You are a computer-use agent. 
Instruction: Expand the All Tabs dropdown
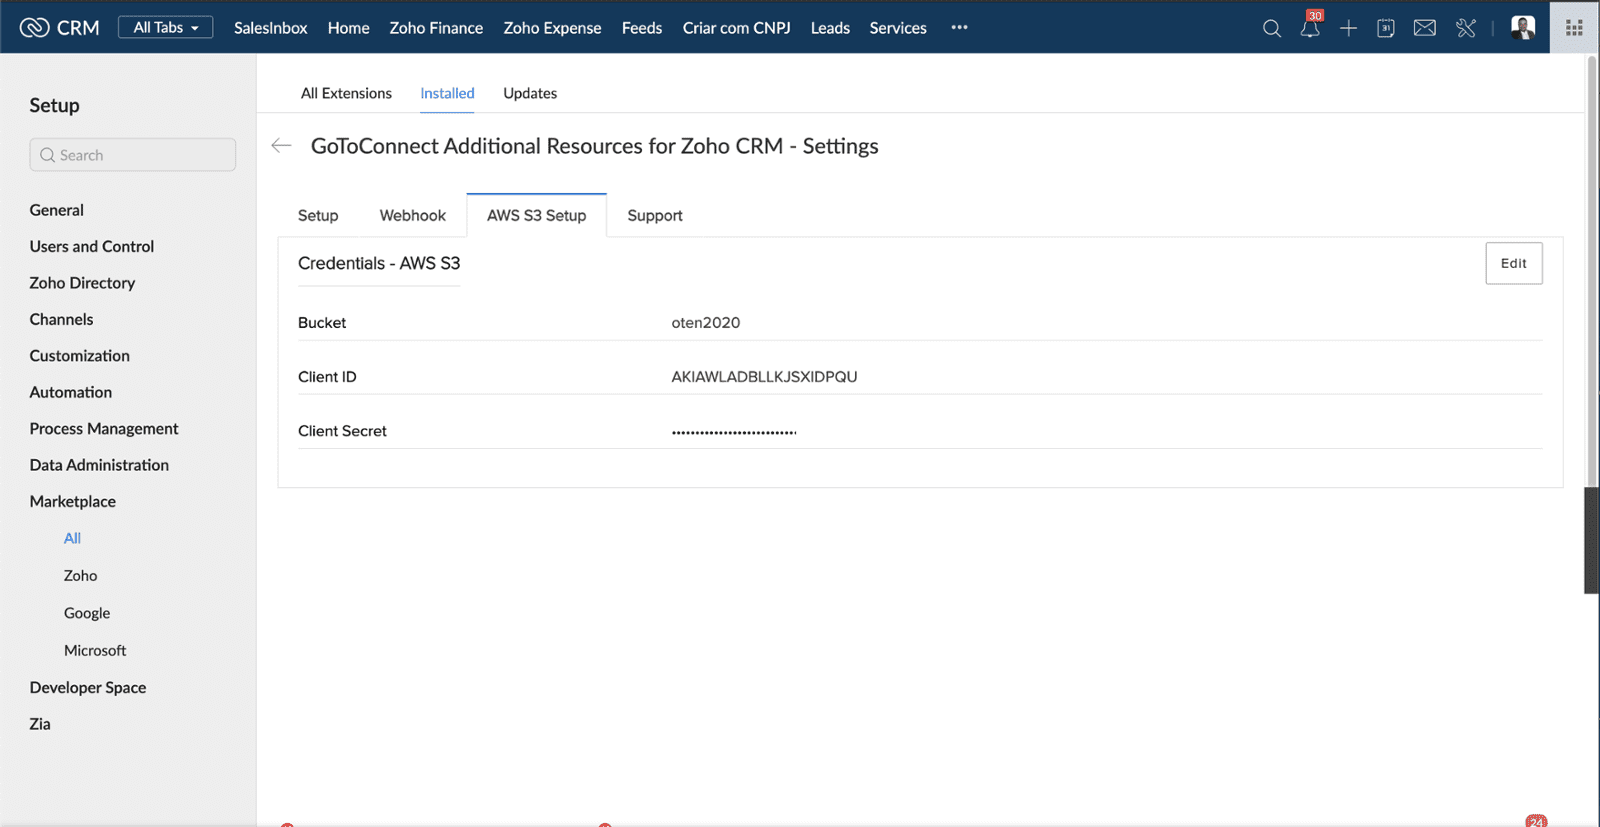166,27
